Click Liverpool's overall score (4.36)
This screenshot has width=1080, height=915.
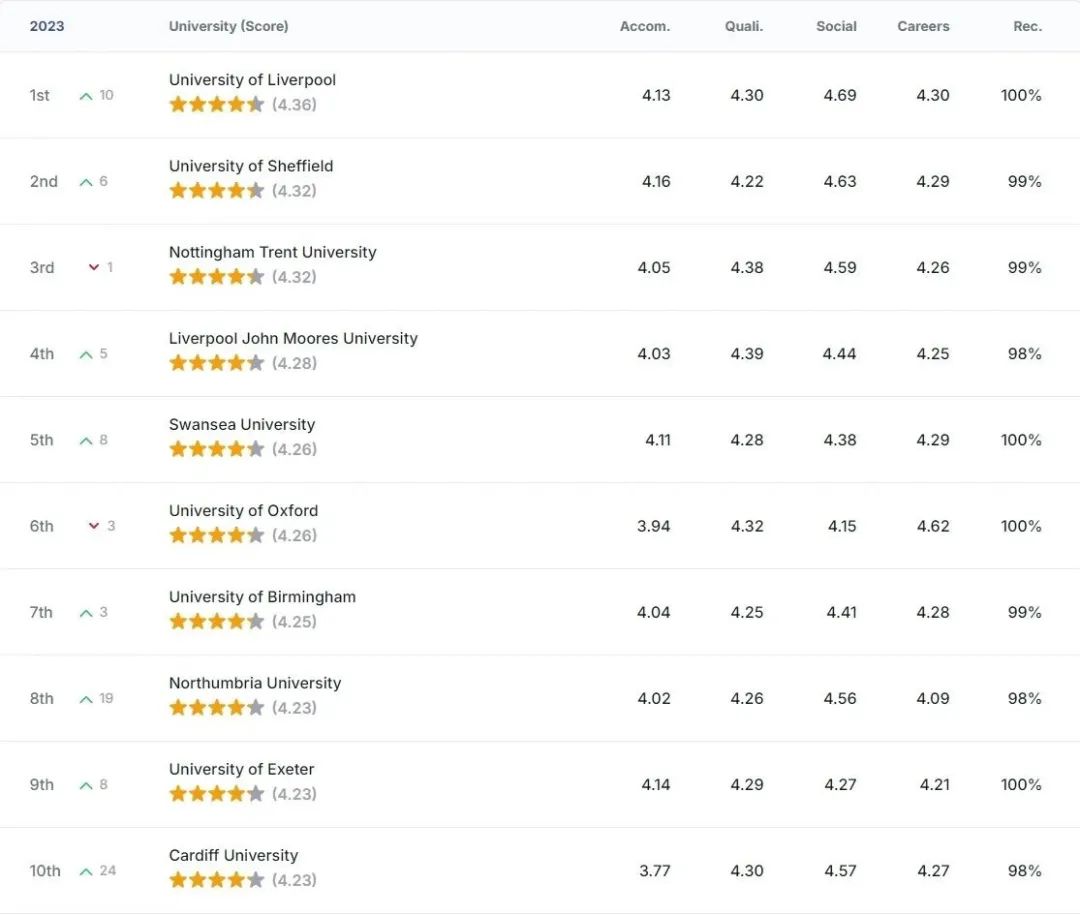(294, 105)
